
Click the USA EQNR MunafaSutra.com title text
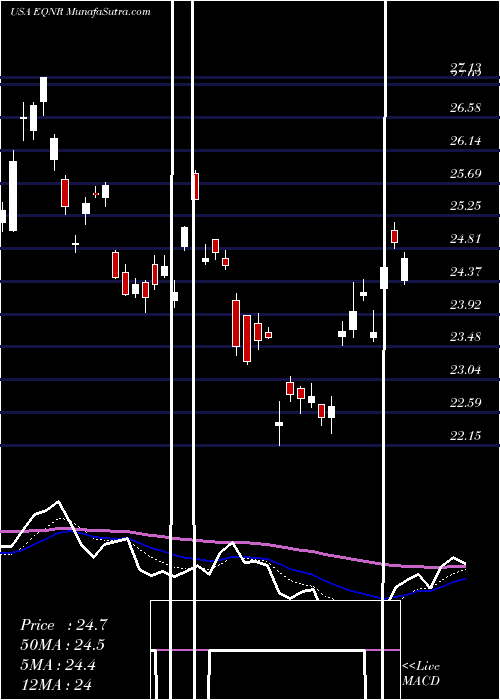click(x=80, y=12)
